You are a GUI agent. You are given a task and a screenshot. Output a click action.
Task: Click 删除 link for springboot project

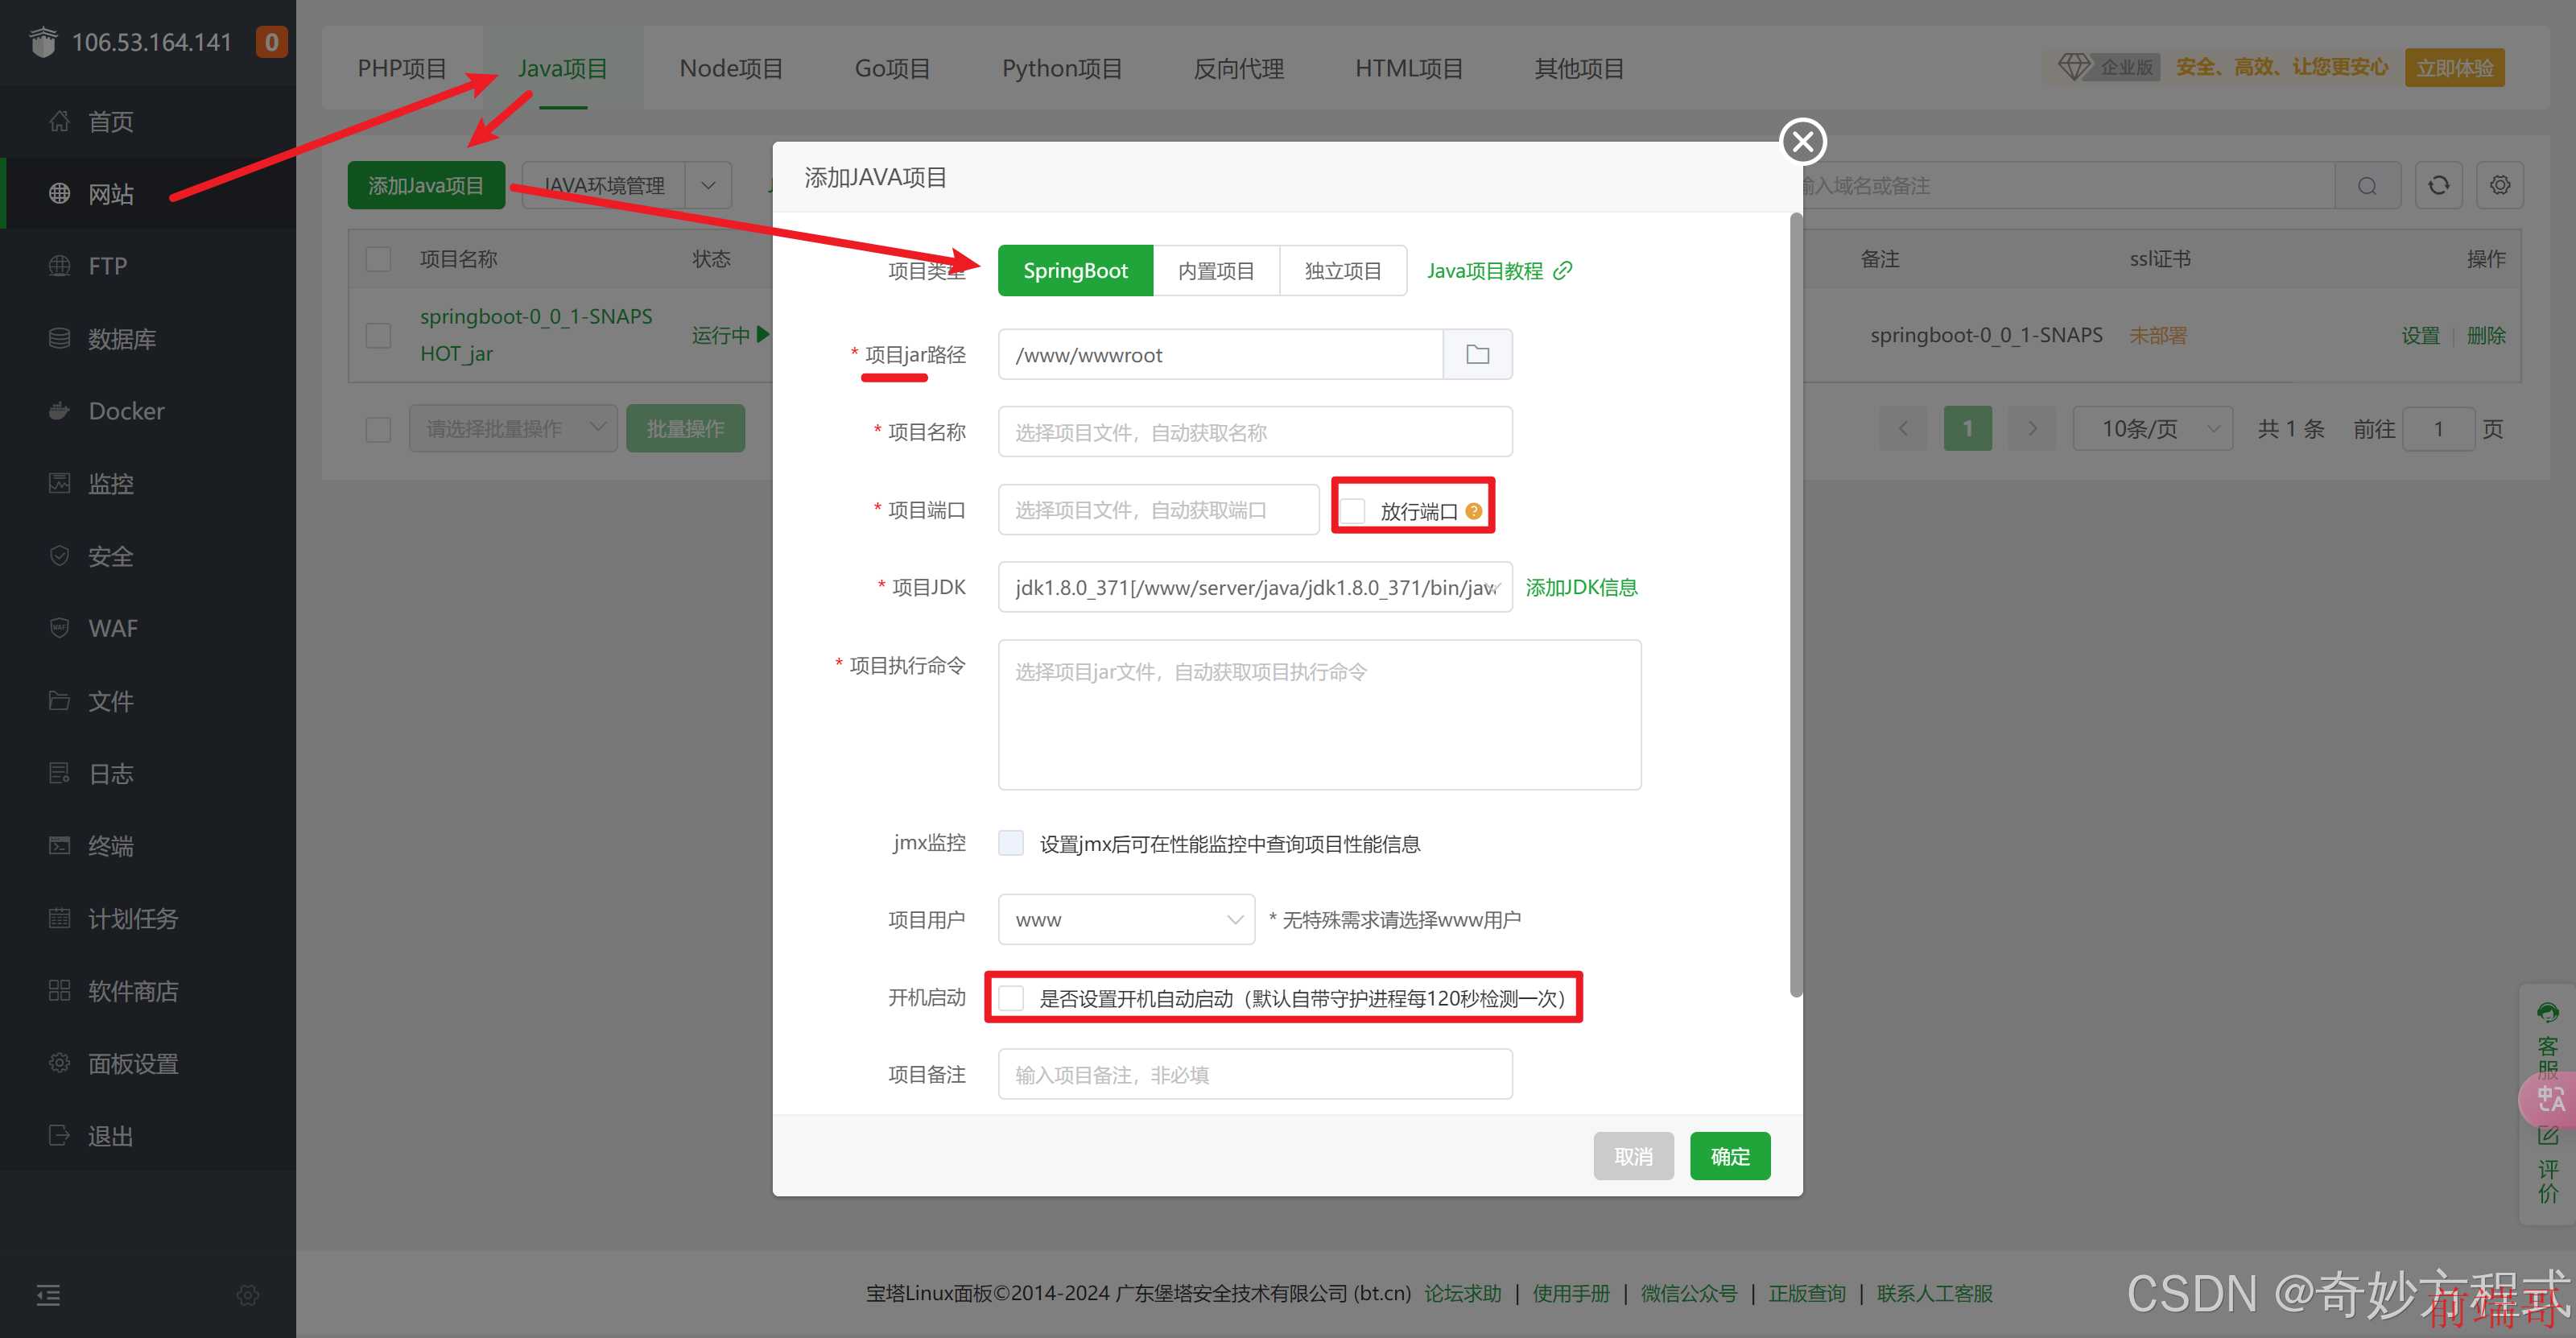[2486, 335]
